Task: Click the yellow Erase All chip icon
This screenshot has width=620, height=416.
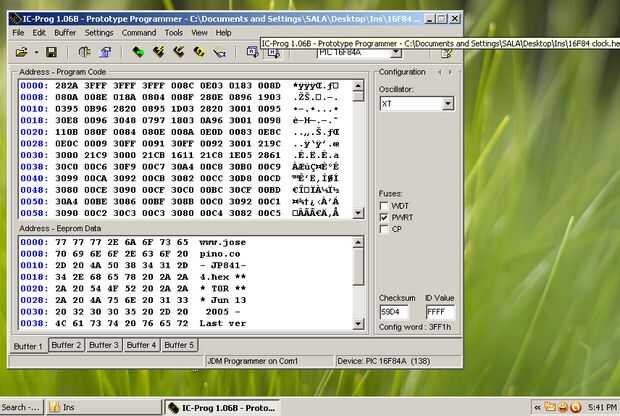Action: (199, 52)
